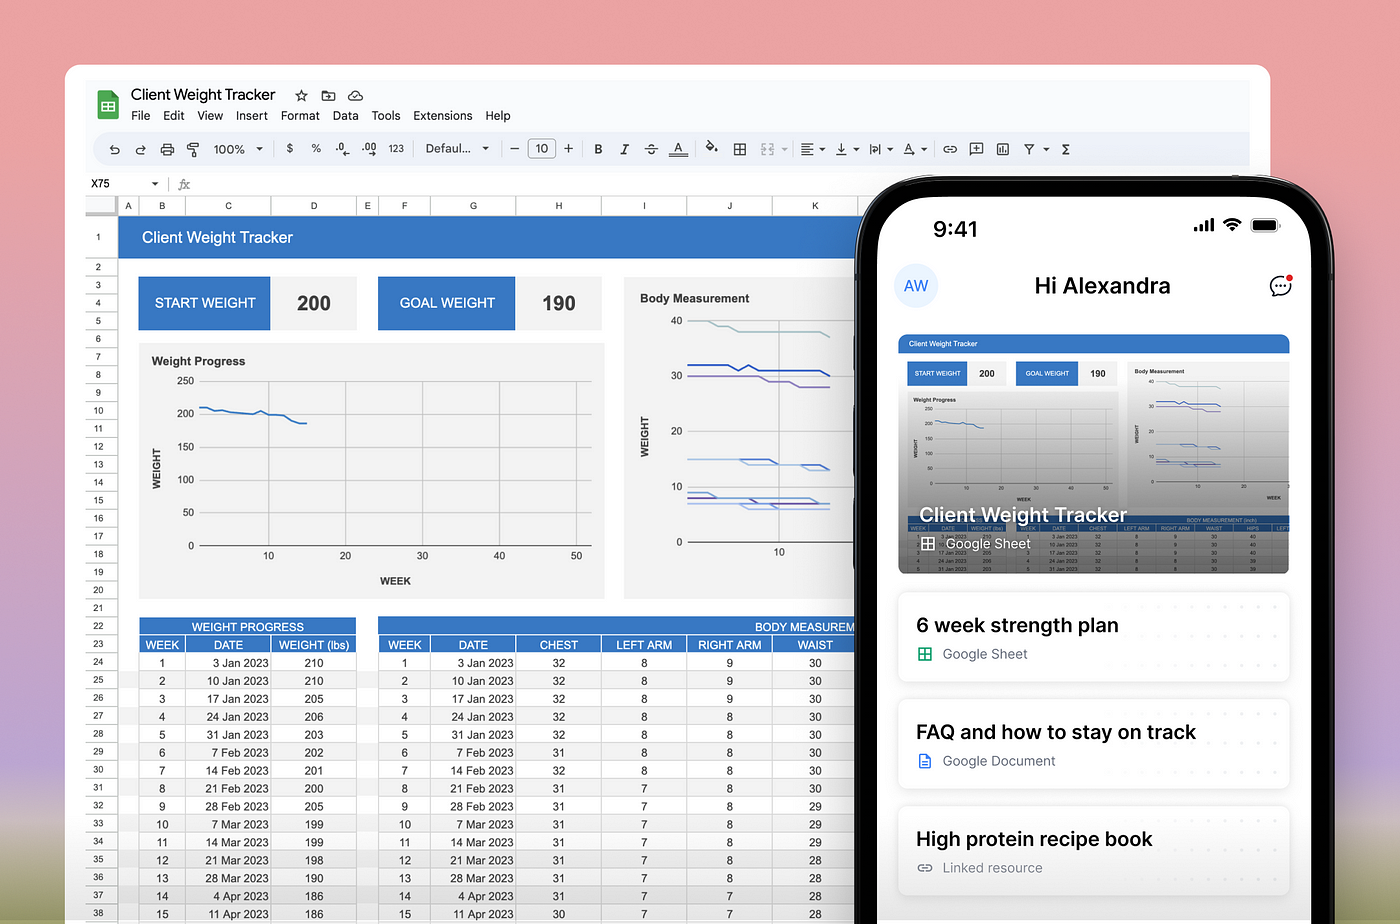Click the font size field showing 10
The width and height of the screenshot is (1400, 924).
pyautogui.click(x=541, y=149)
